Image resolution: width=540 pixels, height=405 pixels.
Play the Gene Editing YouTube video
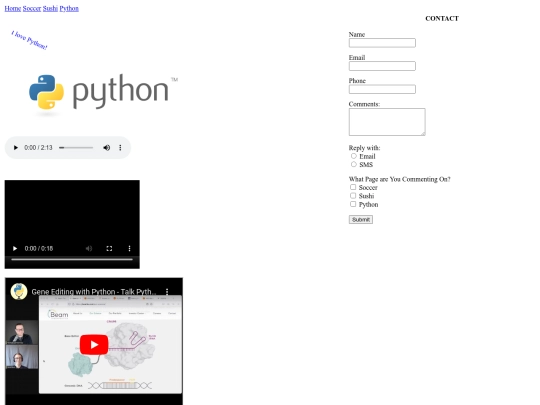click(x=94, y=344)
